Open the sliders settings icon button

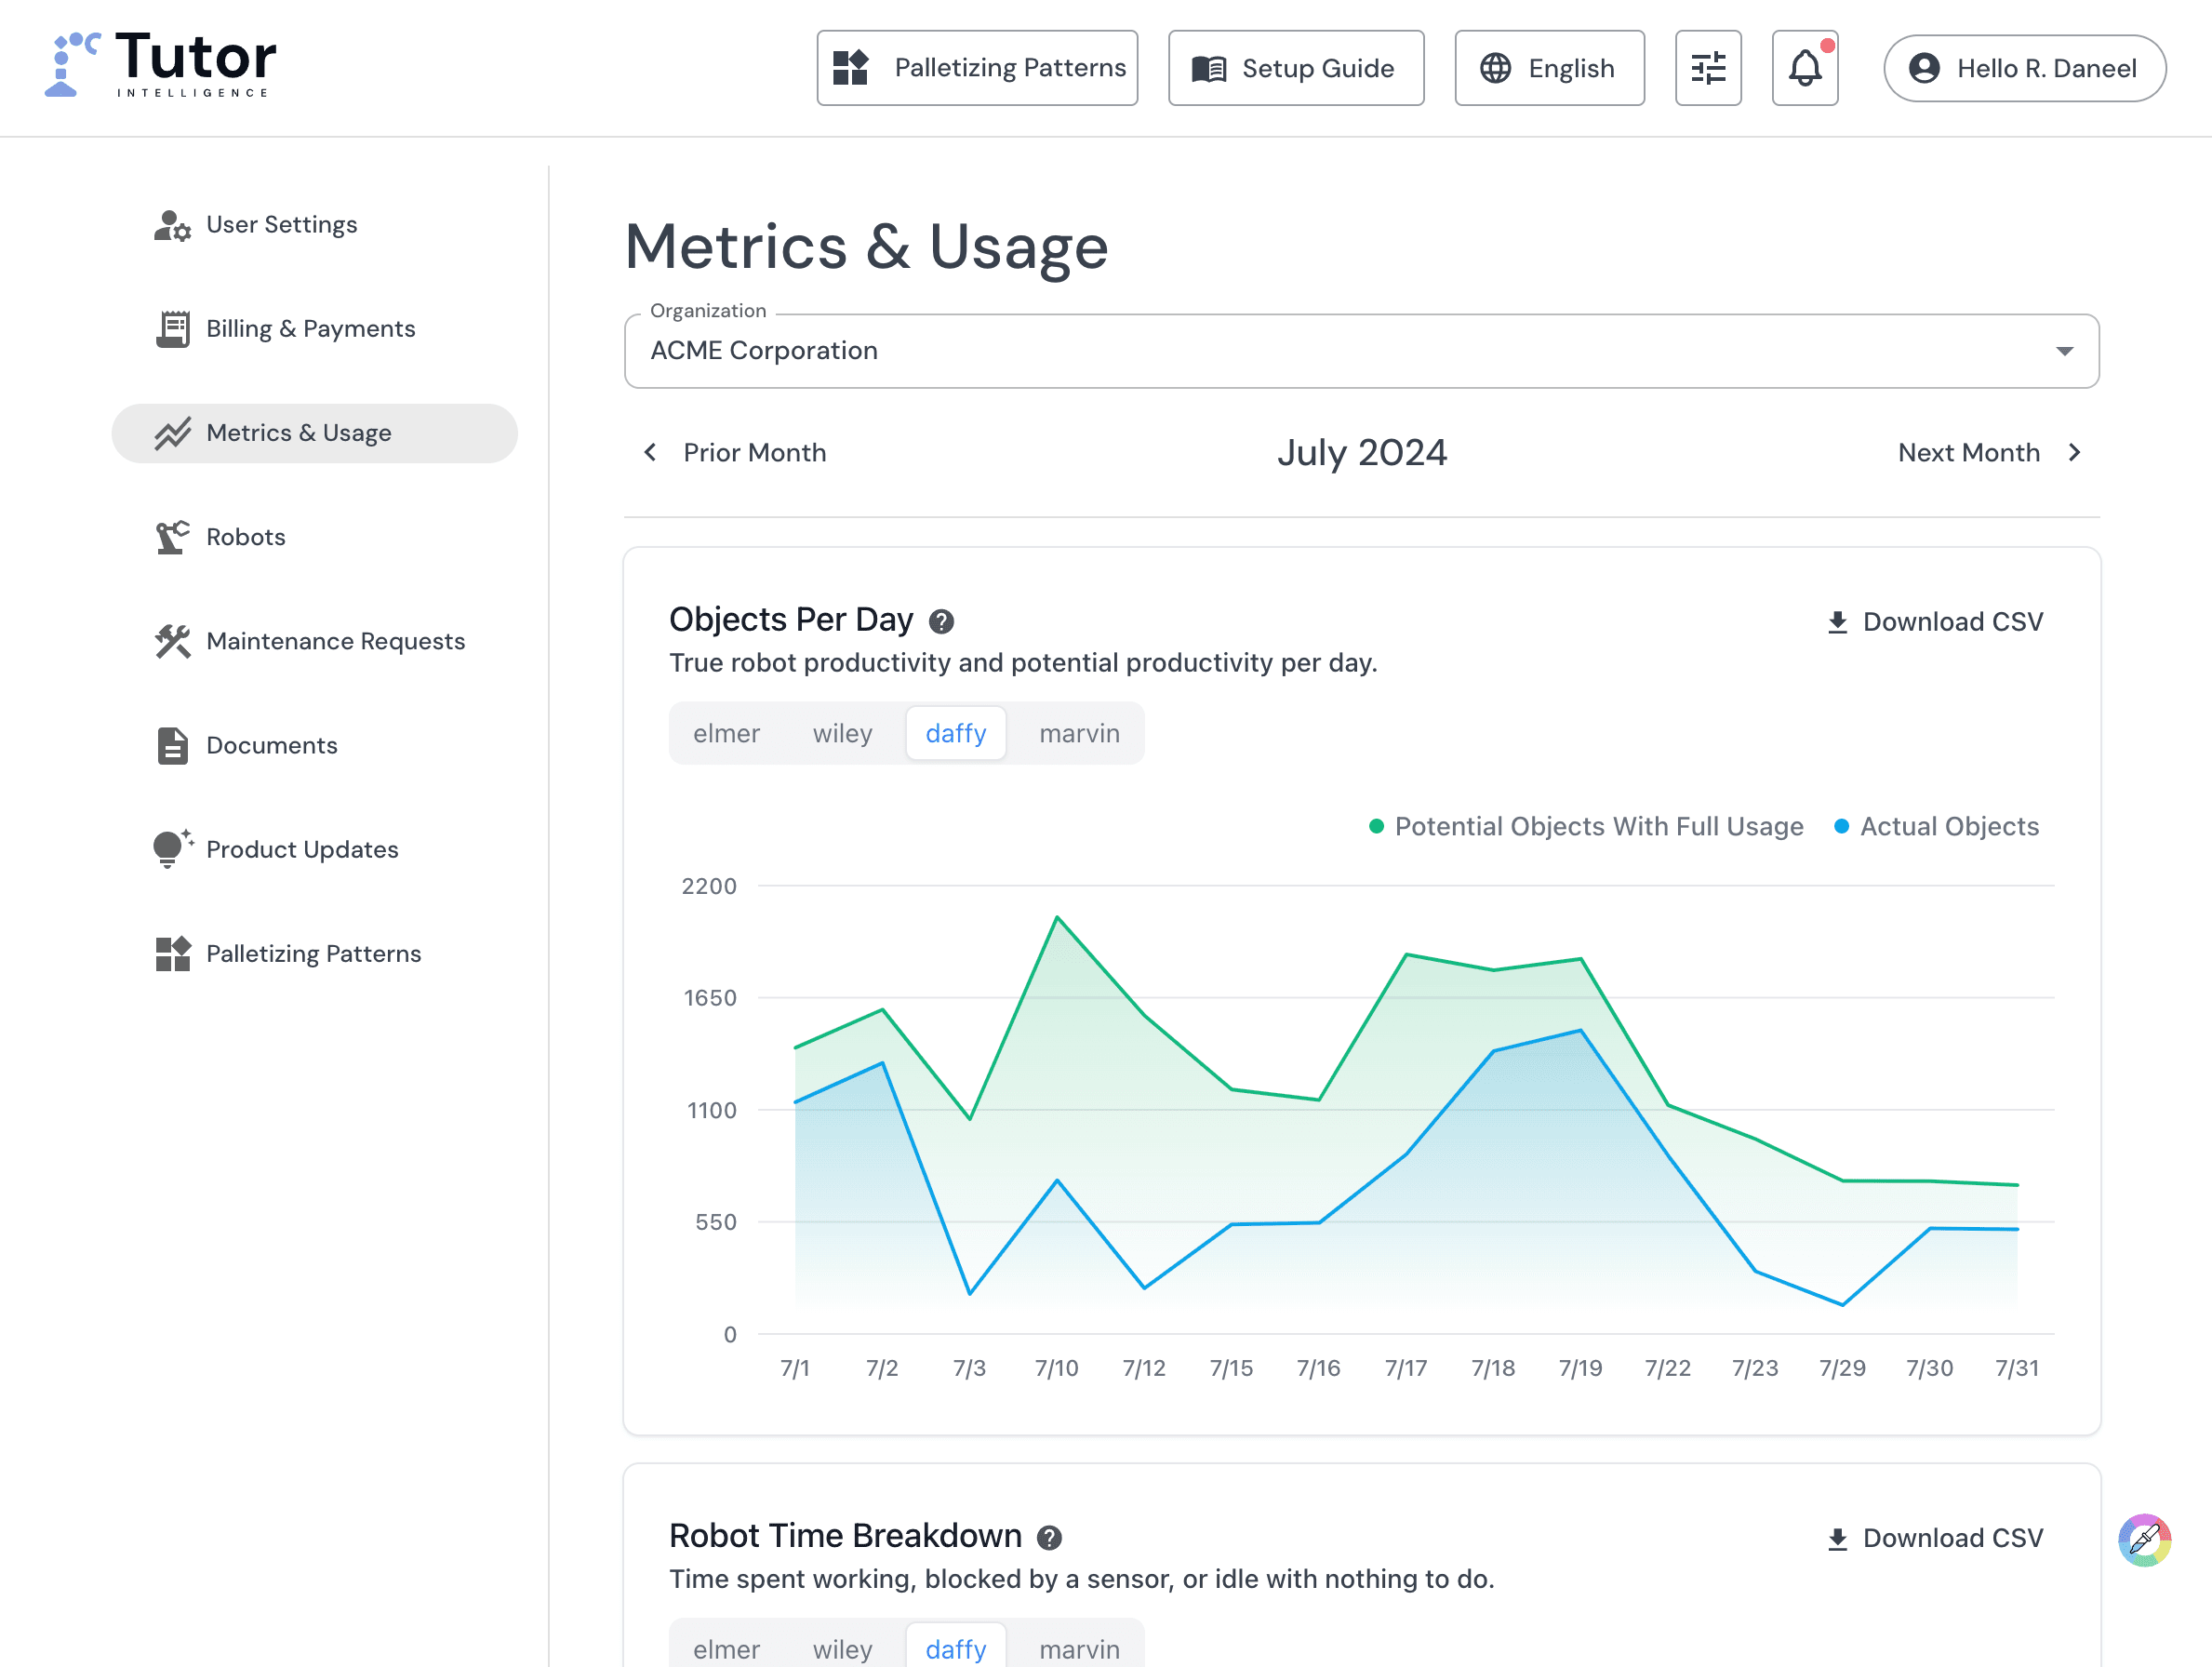1707,68
